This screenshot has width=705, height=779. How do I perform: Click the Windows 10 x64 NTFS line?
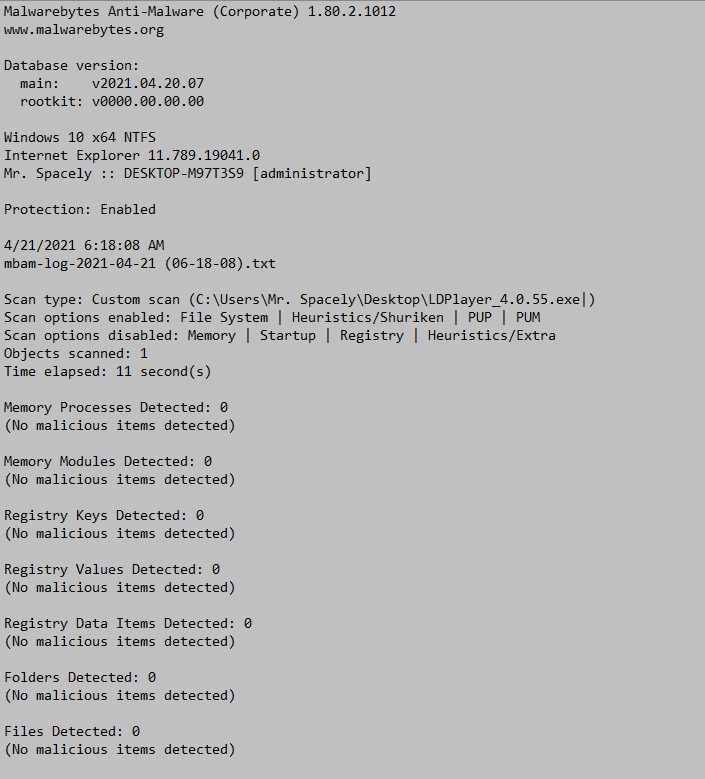tap(80, 138)
